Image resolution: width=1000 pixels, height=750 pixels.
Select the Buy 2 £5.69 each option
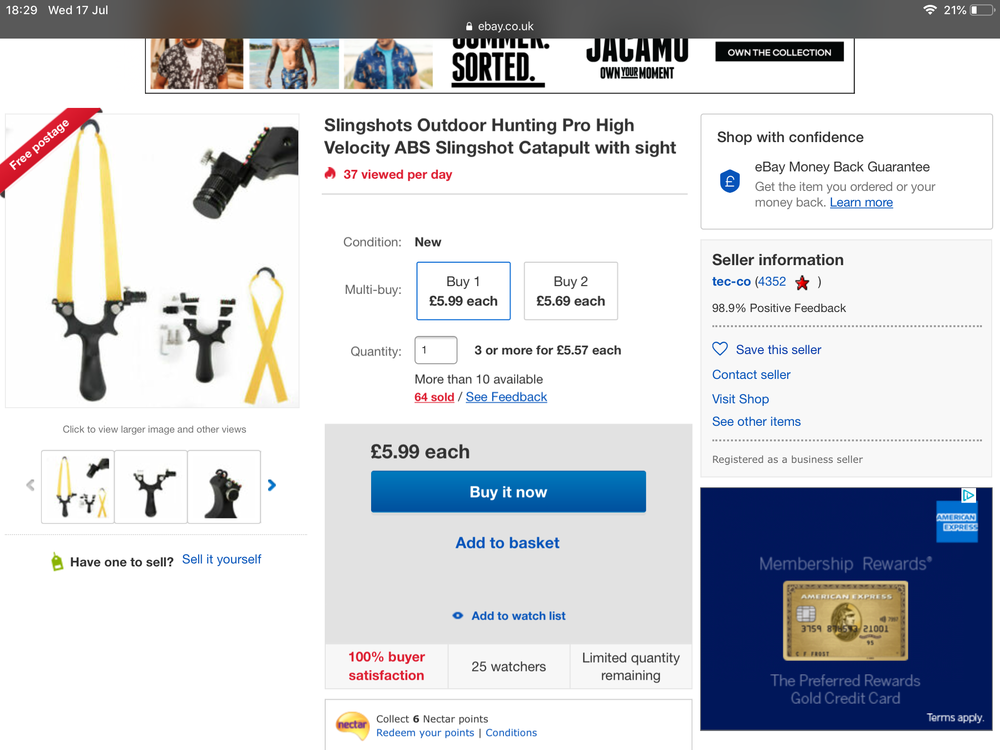tap(570, 291)
